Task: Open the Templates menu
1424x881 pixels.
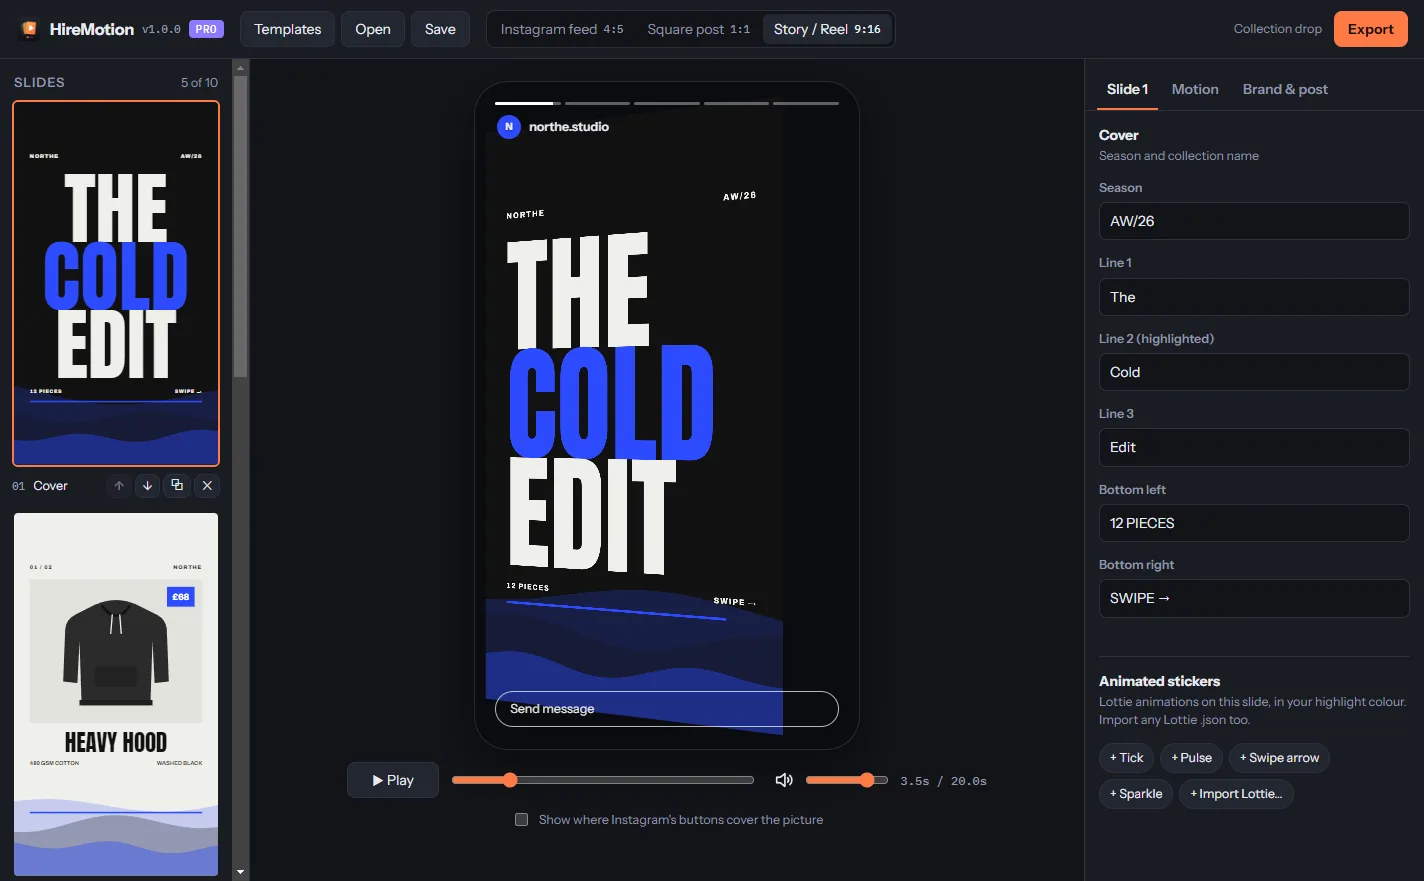Action: click(288, 29)
